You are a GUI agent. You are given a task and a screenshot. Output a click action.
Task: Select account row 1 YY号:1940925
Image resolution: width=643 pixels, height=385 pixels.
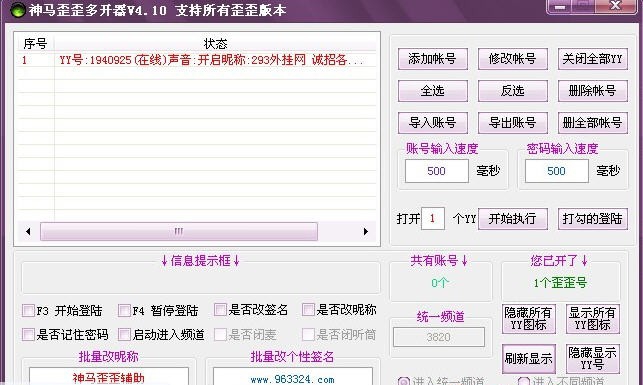197,60
